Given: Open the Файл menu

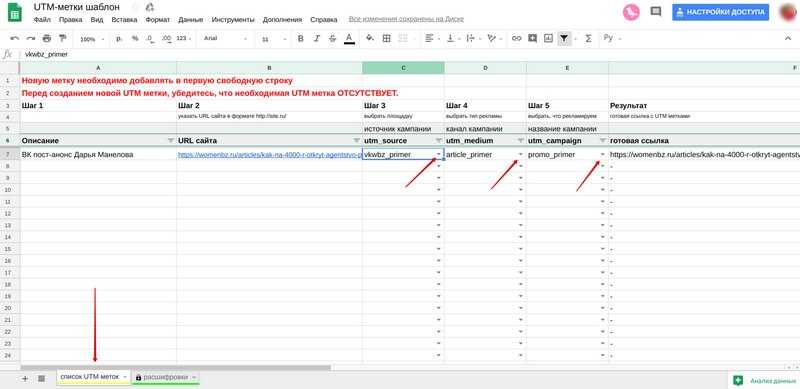Looking at the screenshot, I should point(42,20).
